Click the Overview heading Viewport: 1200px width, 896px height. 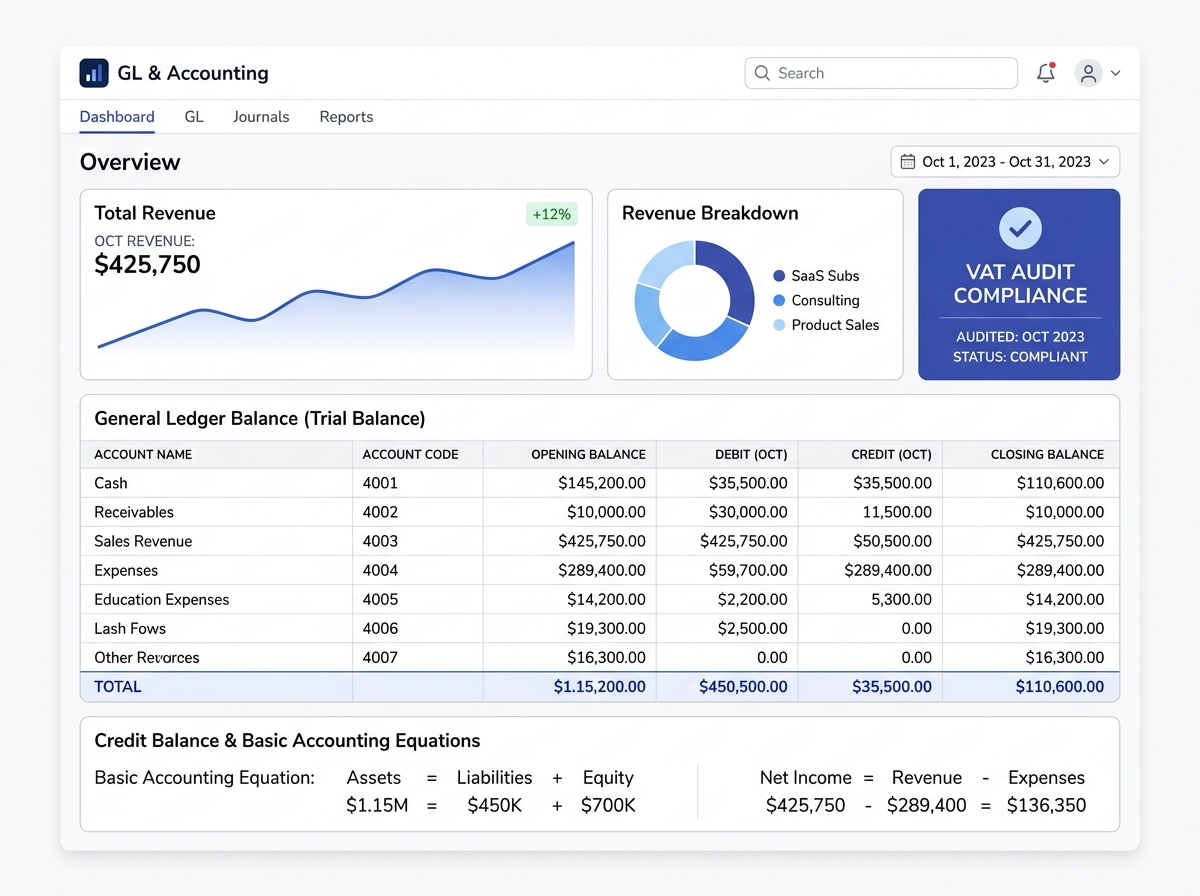point(130,162)
